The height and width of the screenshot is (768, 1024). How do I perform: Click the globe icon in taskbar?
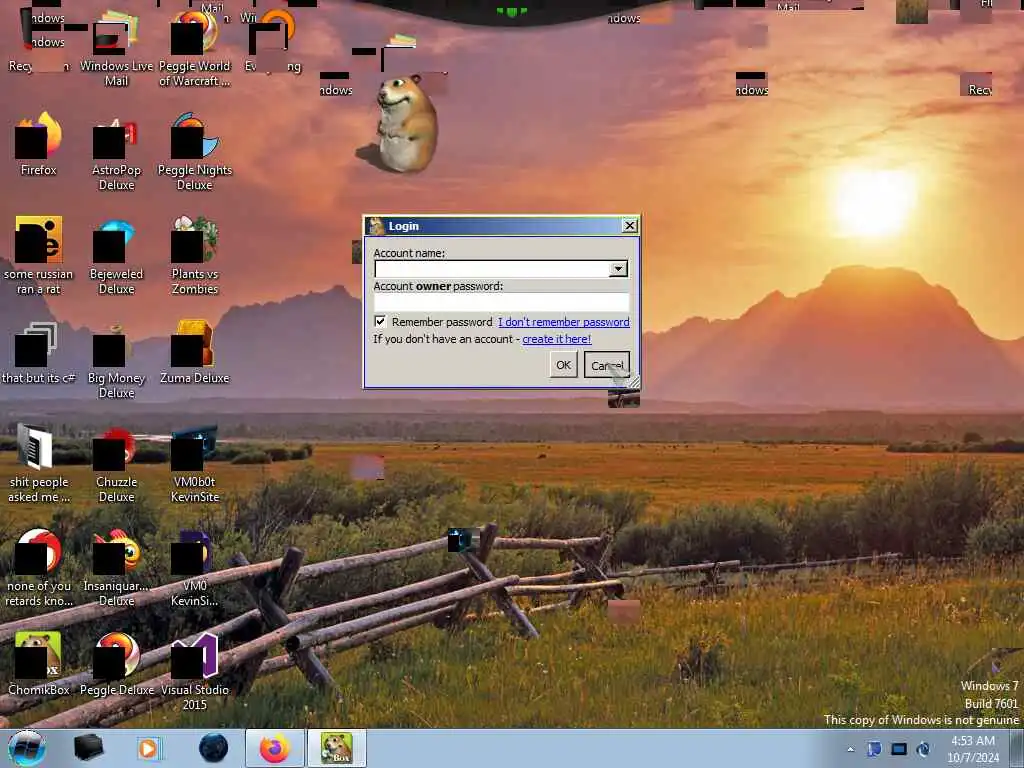214,748
